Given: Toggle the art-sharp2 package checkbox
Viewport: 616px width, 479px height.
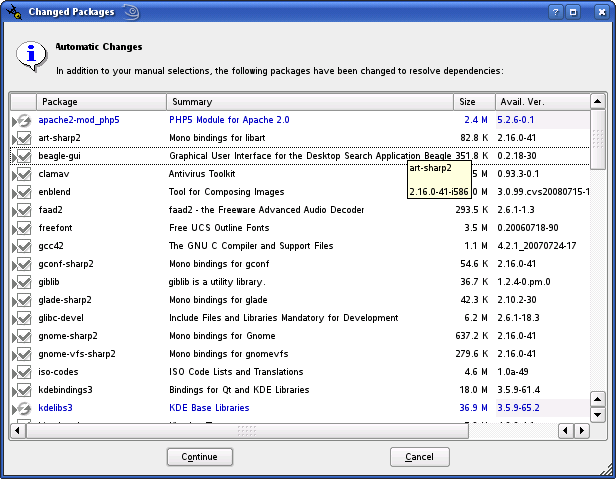Looking at the screenshot, I should point(24,138).
